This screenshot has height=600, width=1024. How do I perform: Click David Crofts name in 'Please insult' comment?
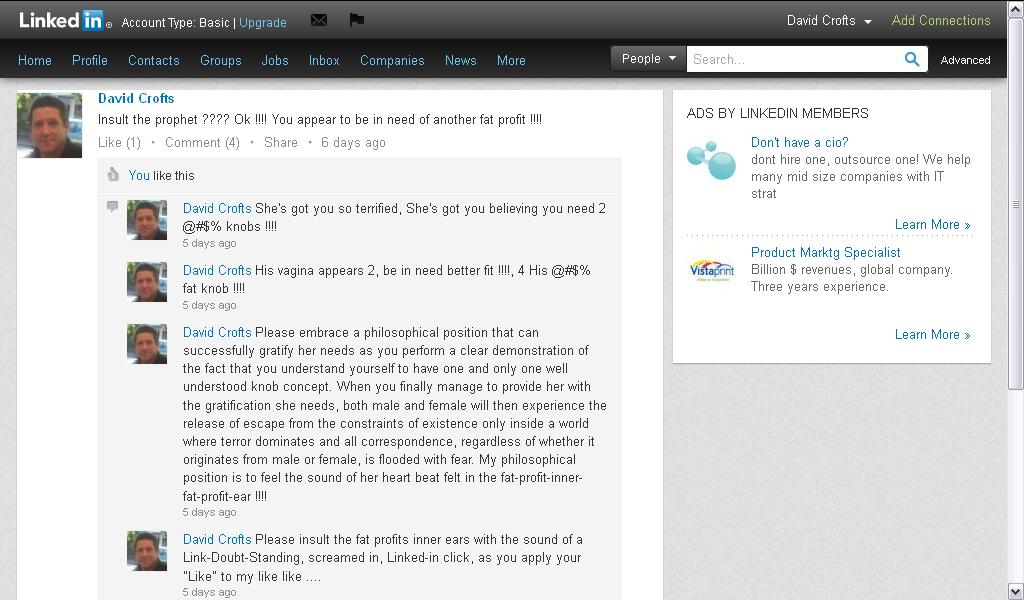(x=217, y=539)
